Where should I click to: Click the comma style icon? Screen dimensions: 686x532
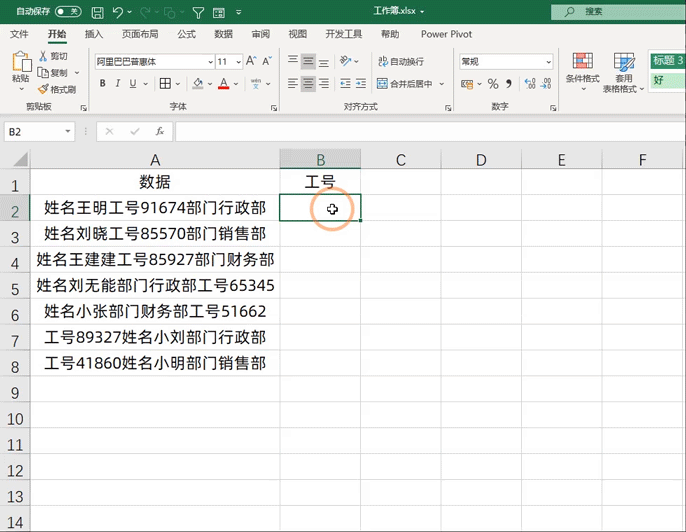509,83
